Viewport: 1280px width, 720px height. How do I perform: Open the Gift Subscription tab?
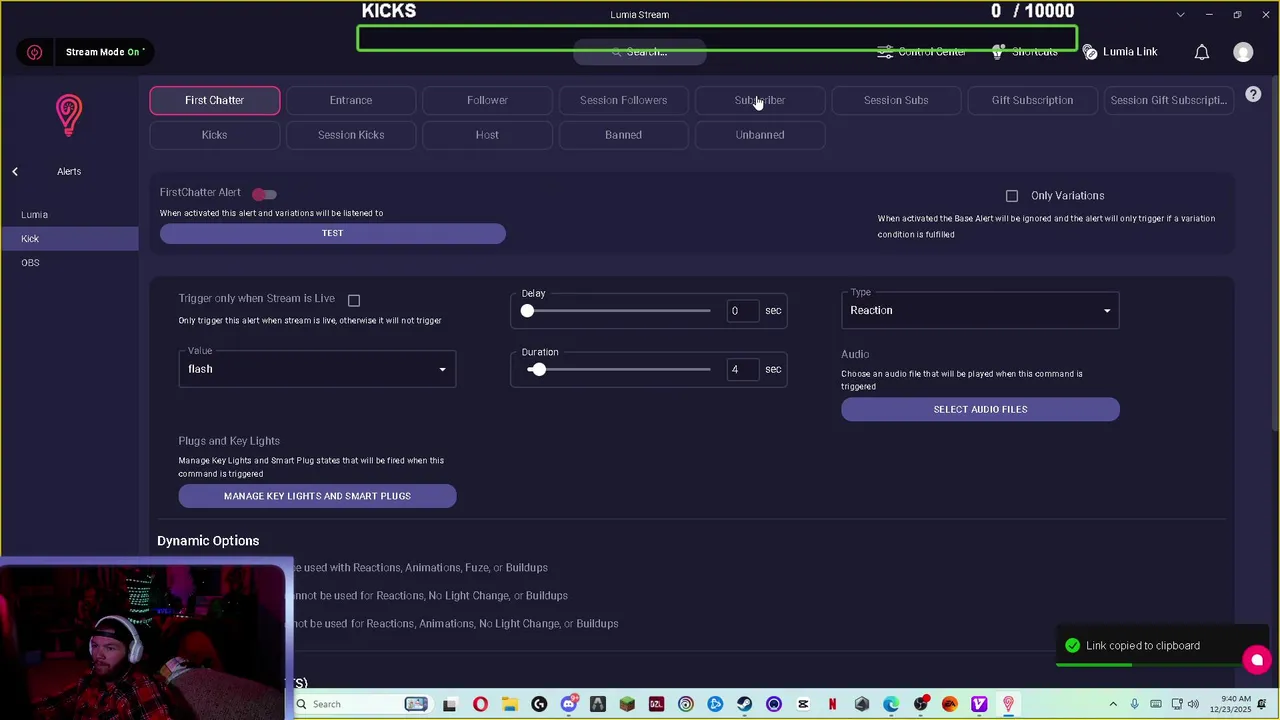pos(1032,100)
